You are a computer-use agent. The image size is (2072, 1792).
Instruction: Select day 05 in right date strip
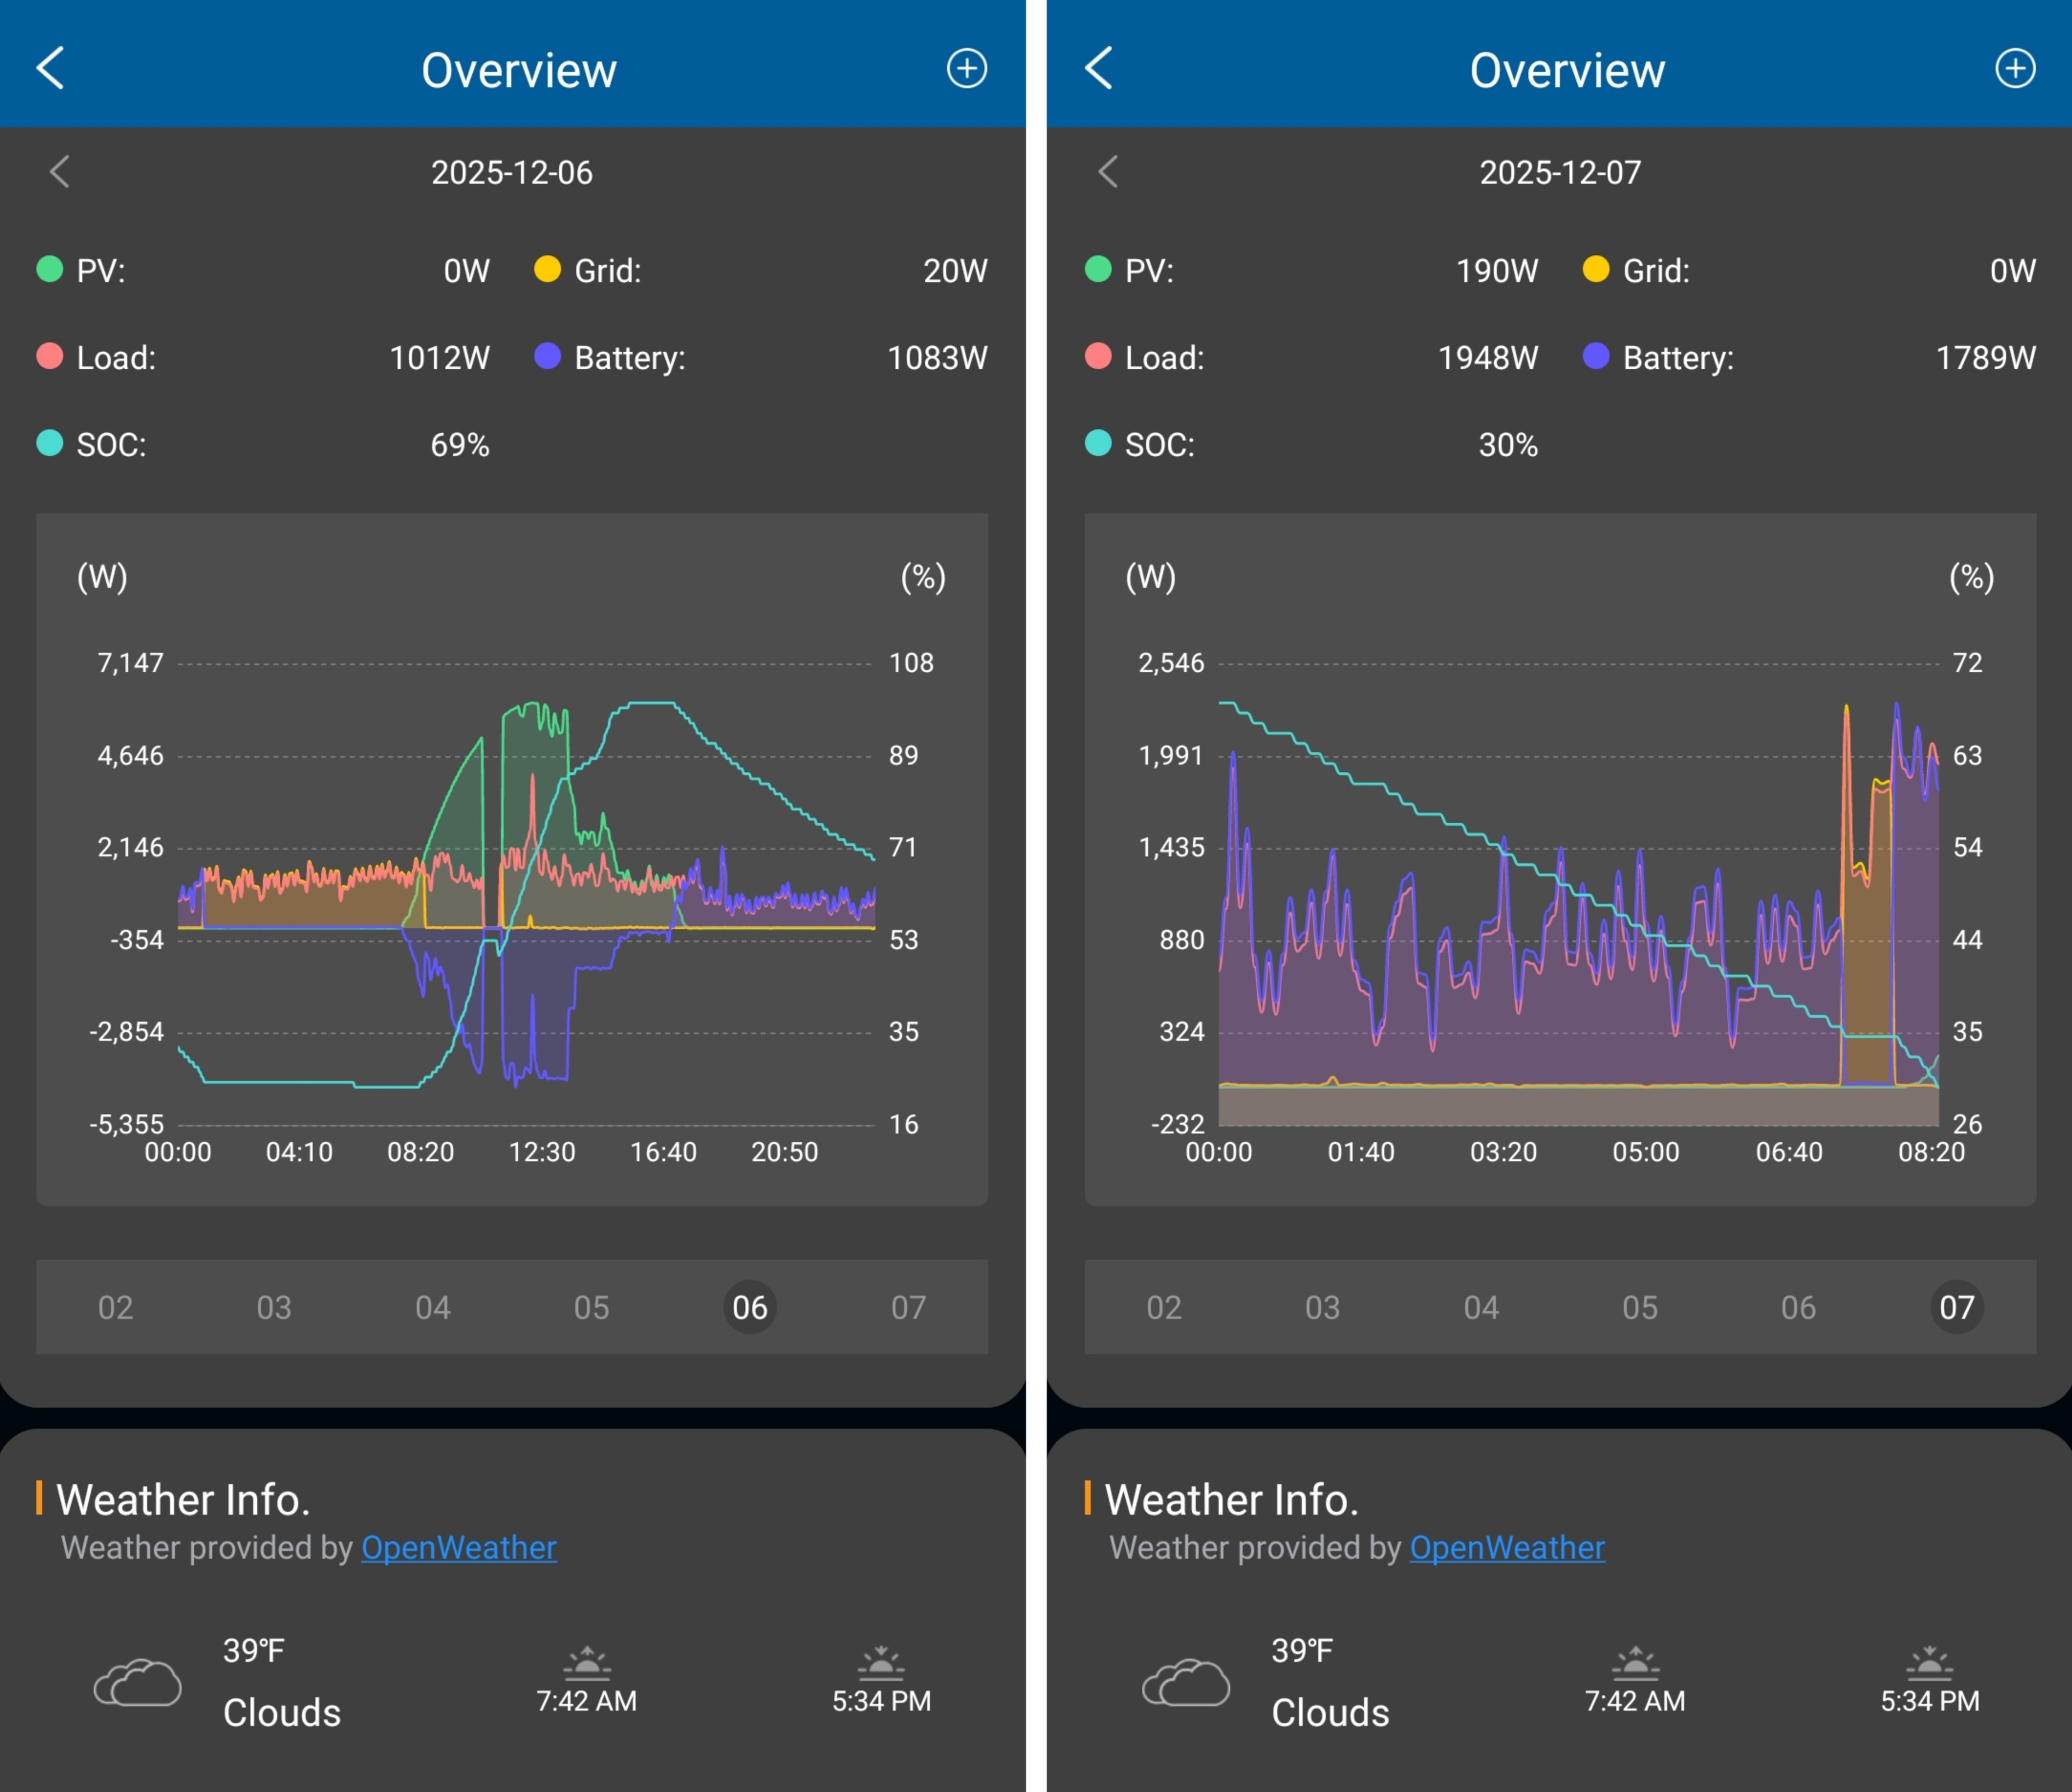point(1640,1307)
